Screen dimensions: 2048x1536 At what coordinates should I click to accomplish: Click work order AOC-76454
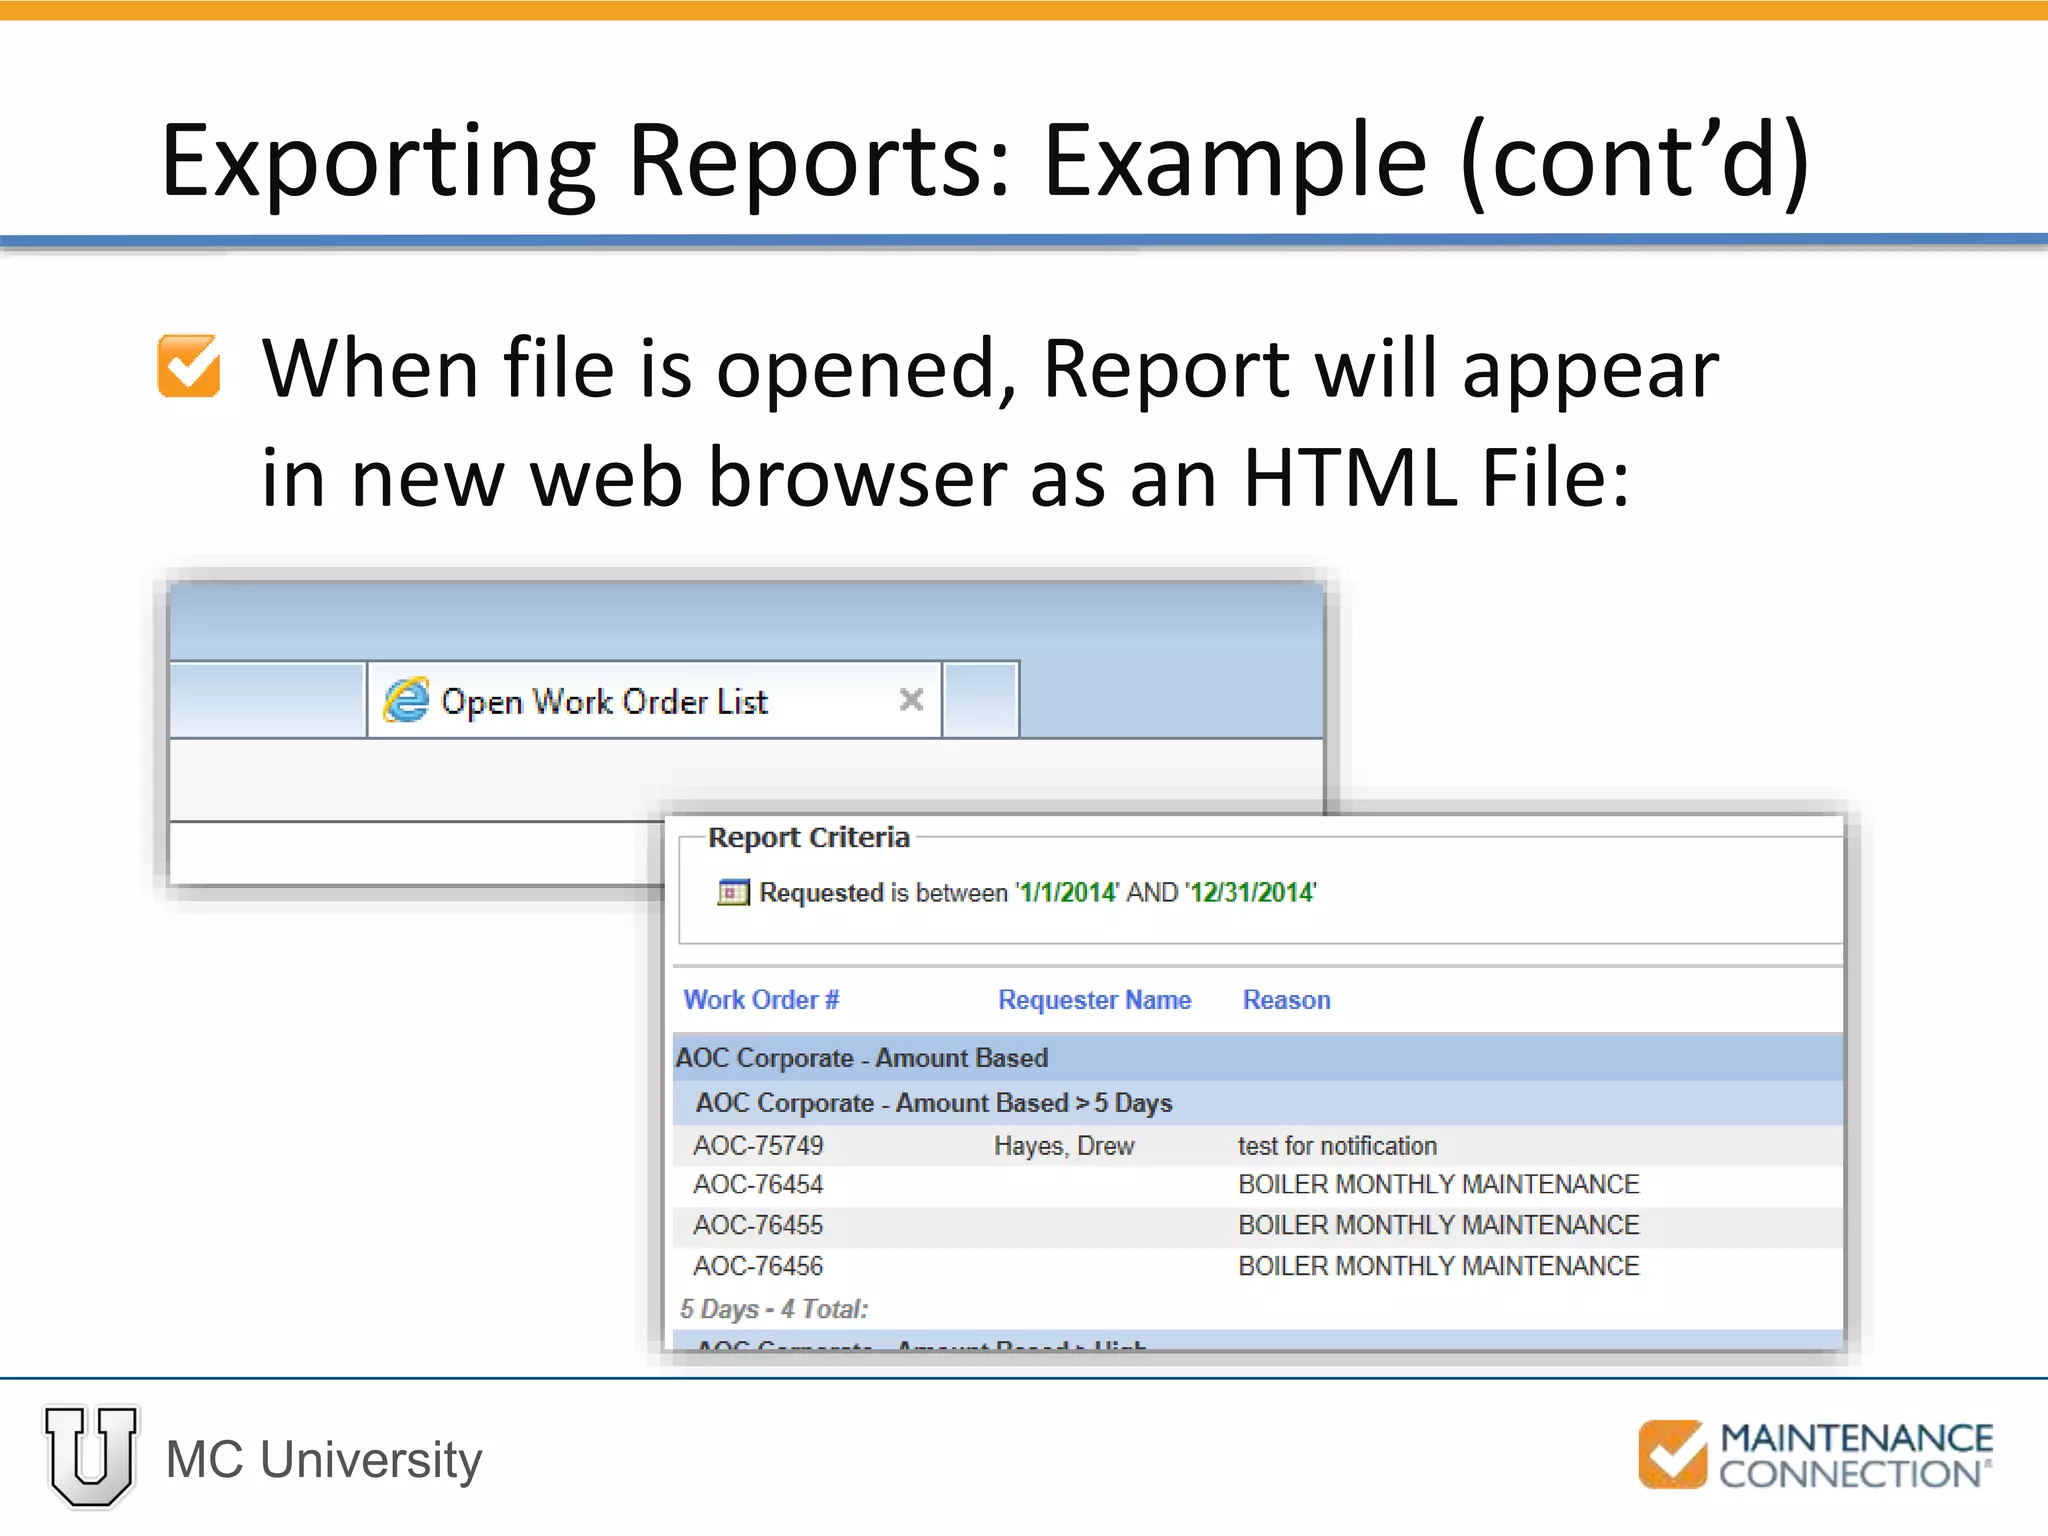pos(758,1185)
